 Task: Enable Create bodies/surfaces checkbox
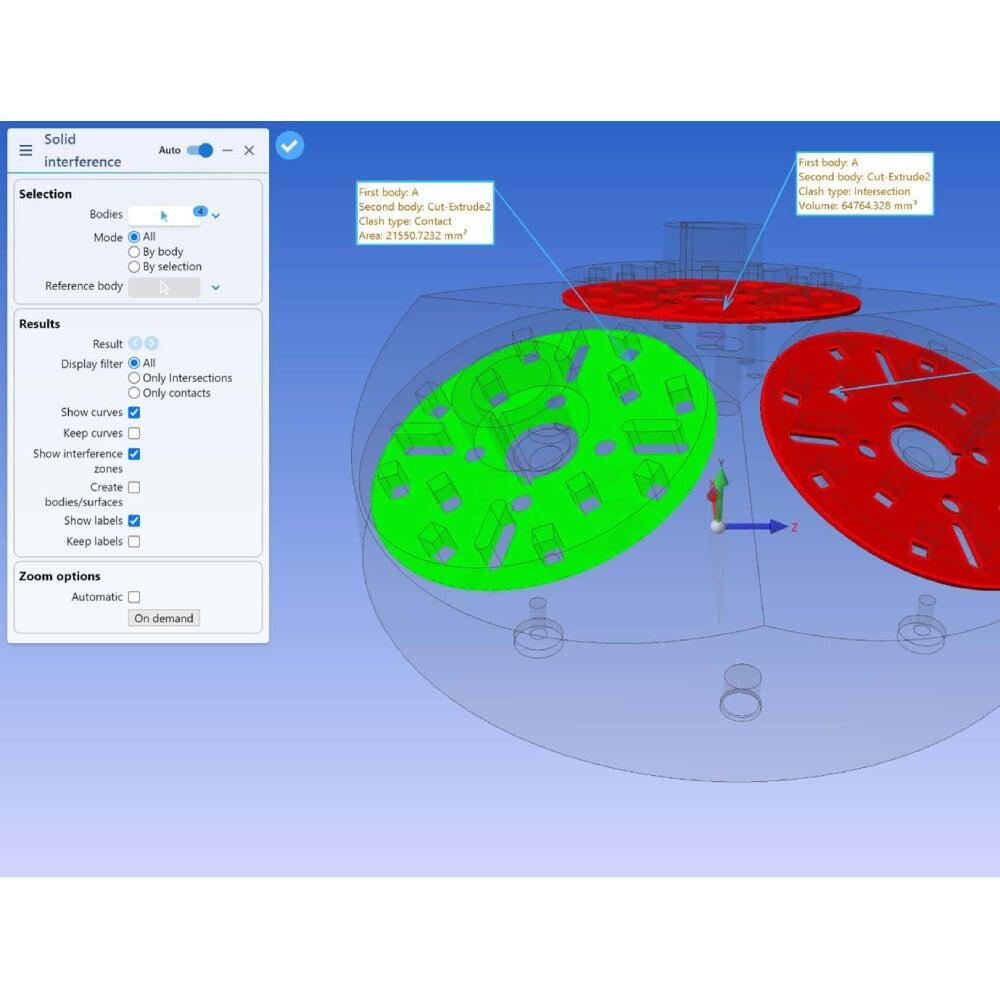coord(134,488)
